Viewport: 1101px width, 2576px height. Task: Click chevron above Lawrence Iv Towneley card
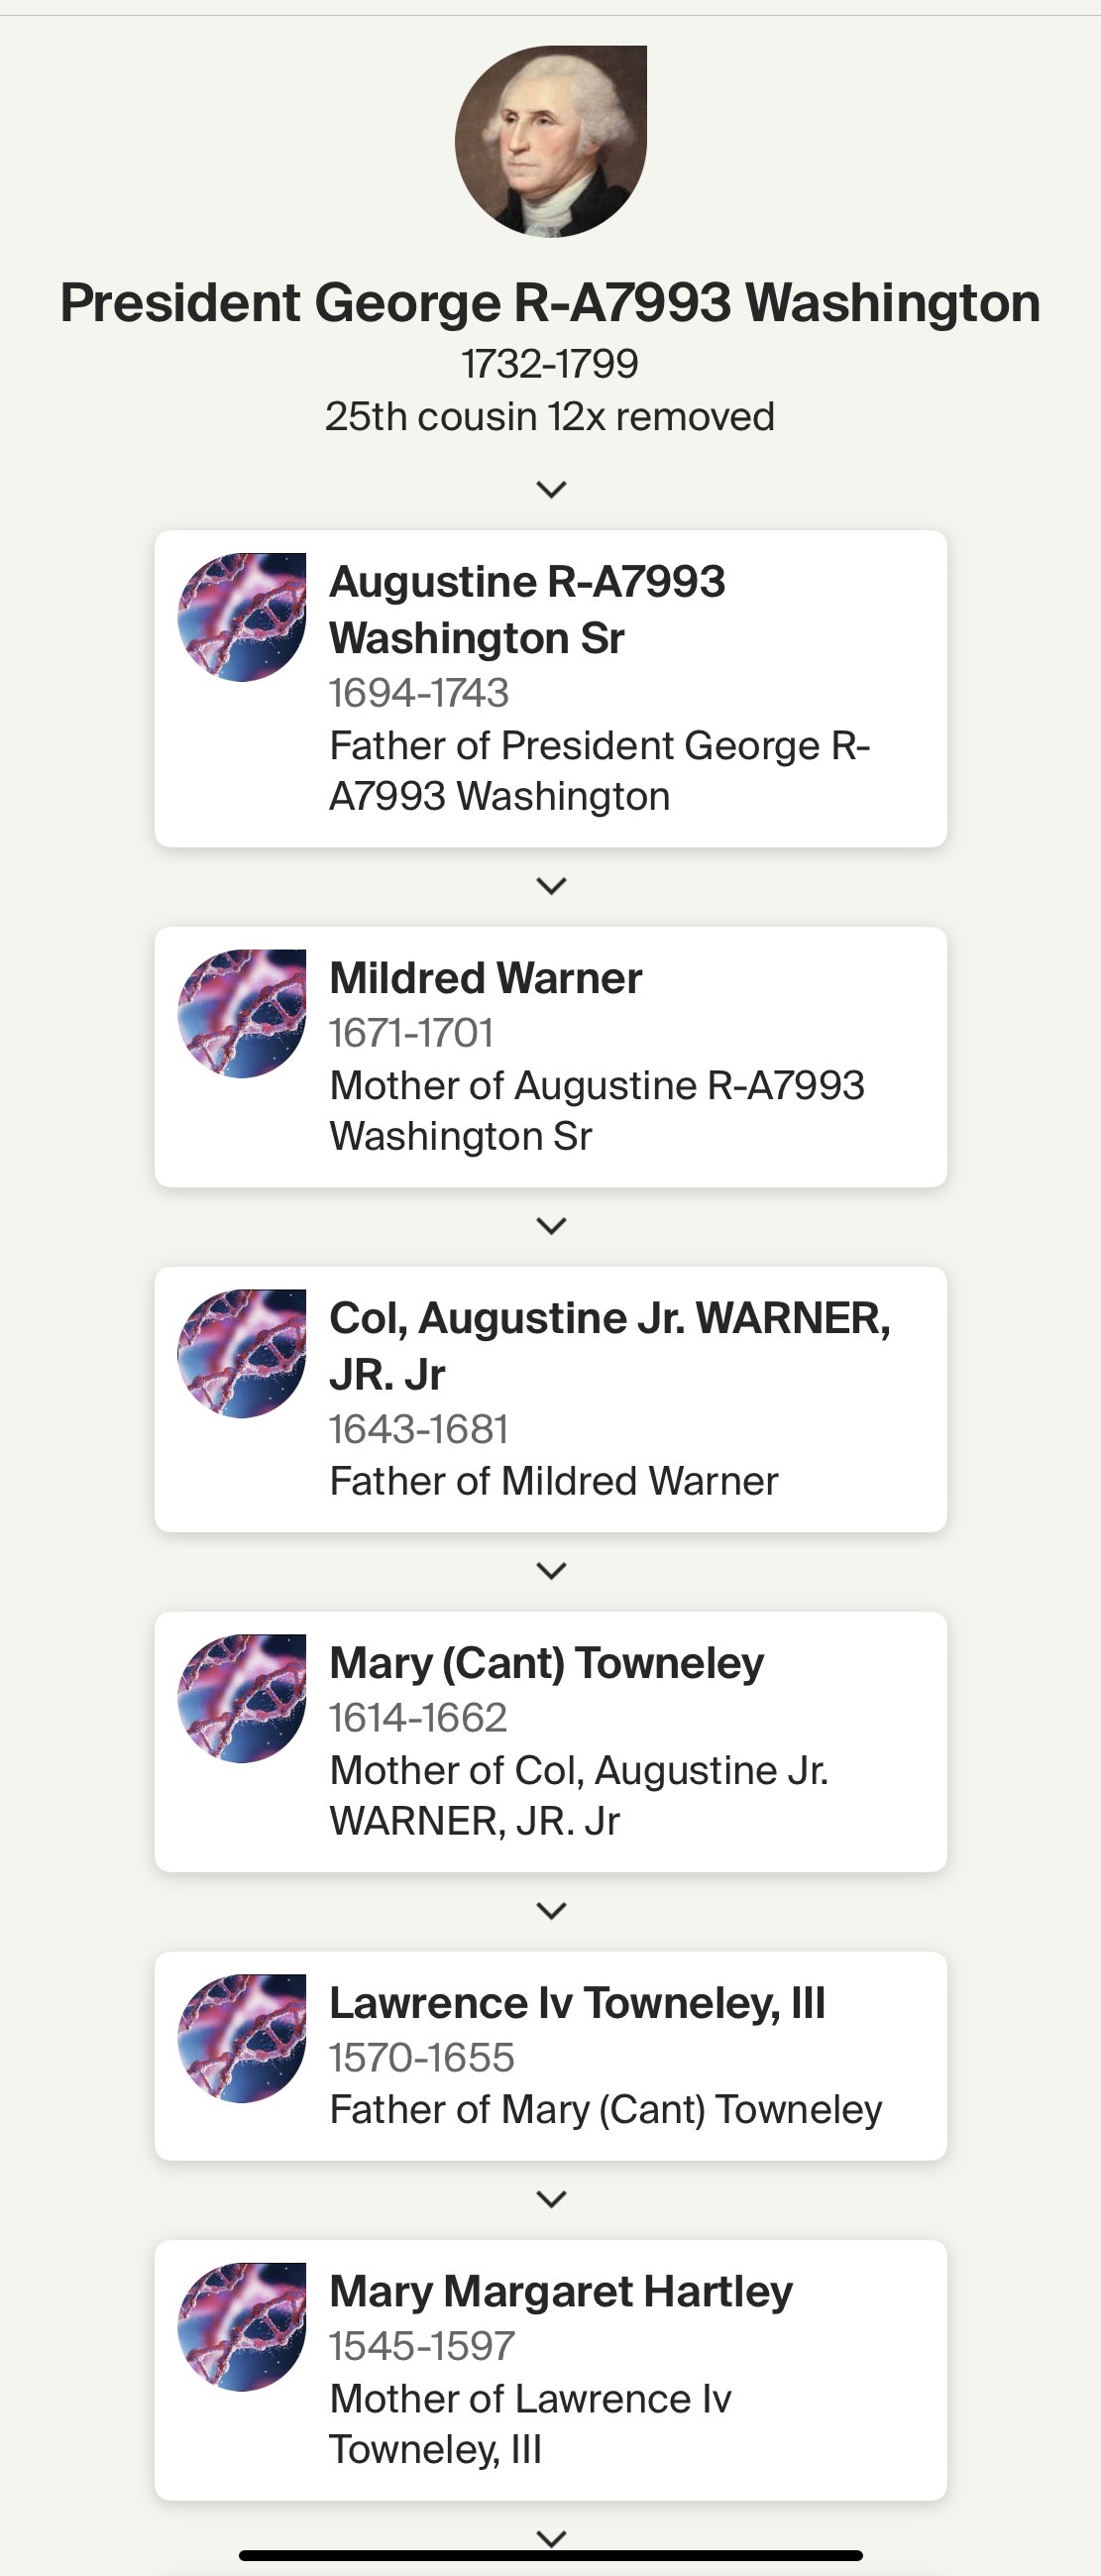552,1910
